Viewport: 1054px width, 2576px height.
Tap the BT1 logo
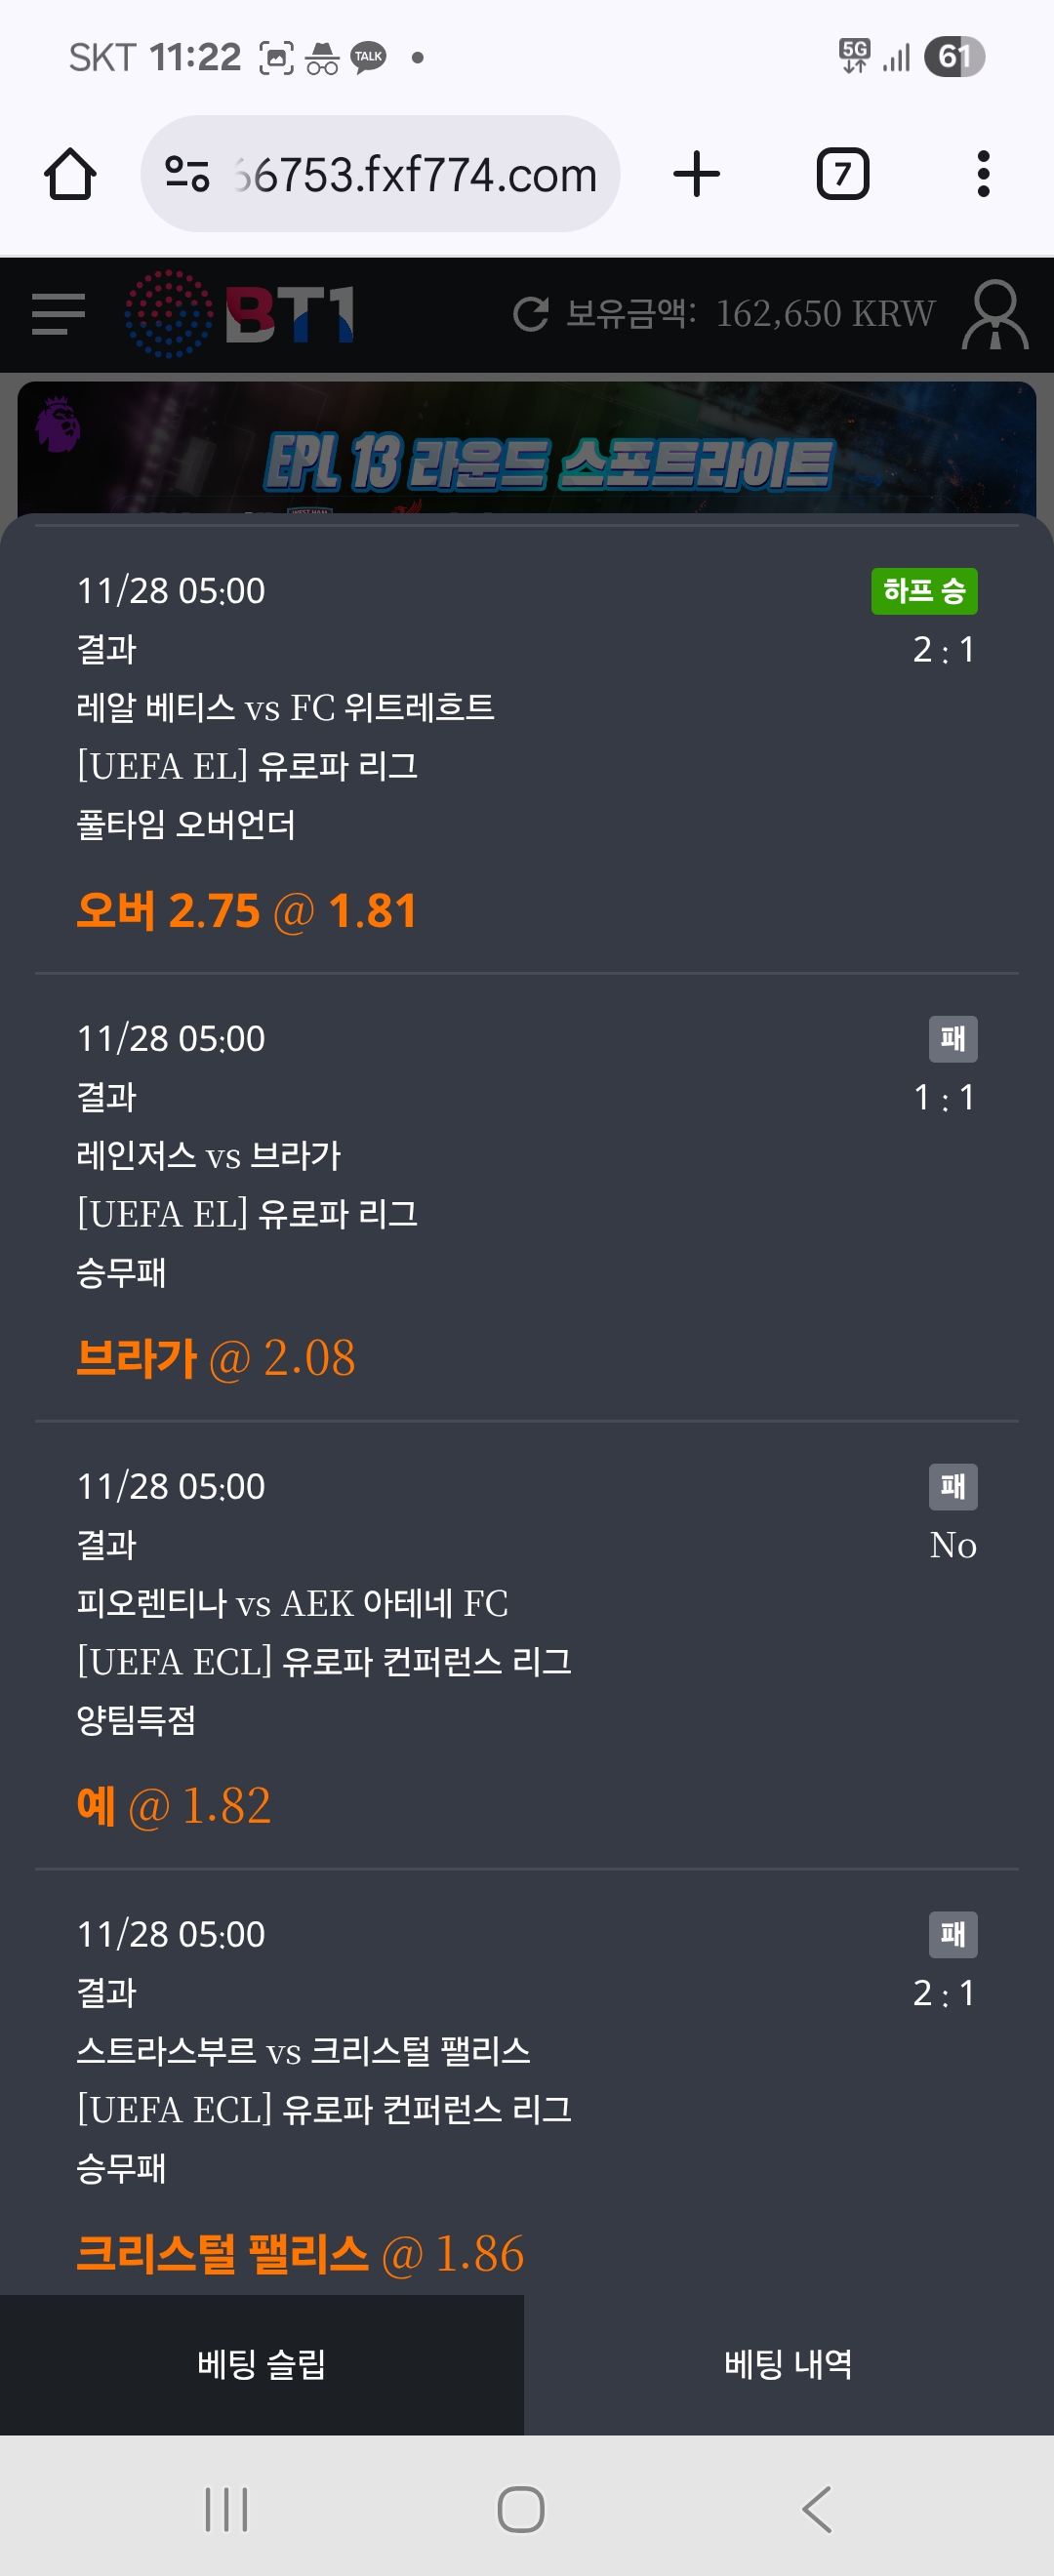240,314
